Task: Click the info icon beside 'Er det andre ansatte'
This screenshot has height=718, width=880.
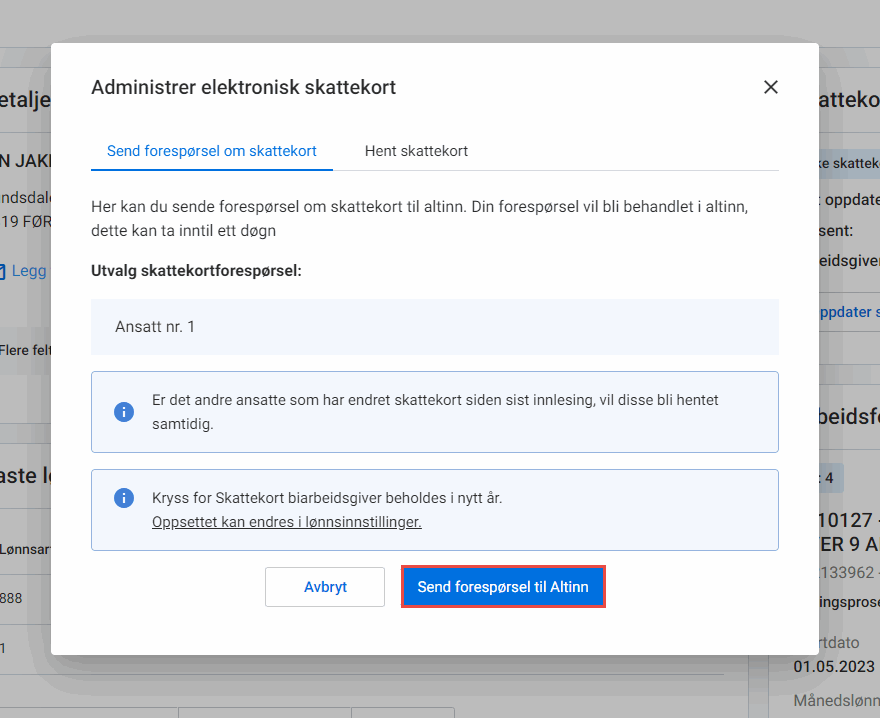Action: tap(124, 412)
